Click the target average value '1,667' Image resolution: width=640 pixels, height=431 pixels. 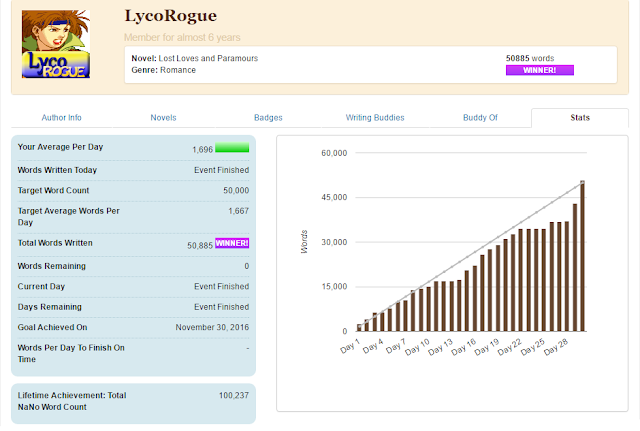tap(238, 211)
